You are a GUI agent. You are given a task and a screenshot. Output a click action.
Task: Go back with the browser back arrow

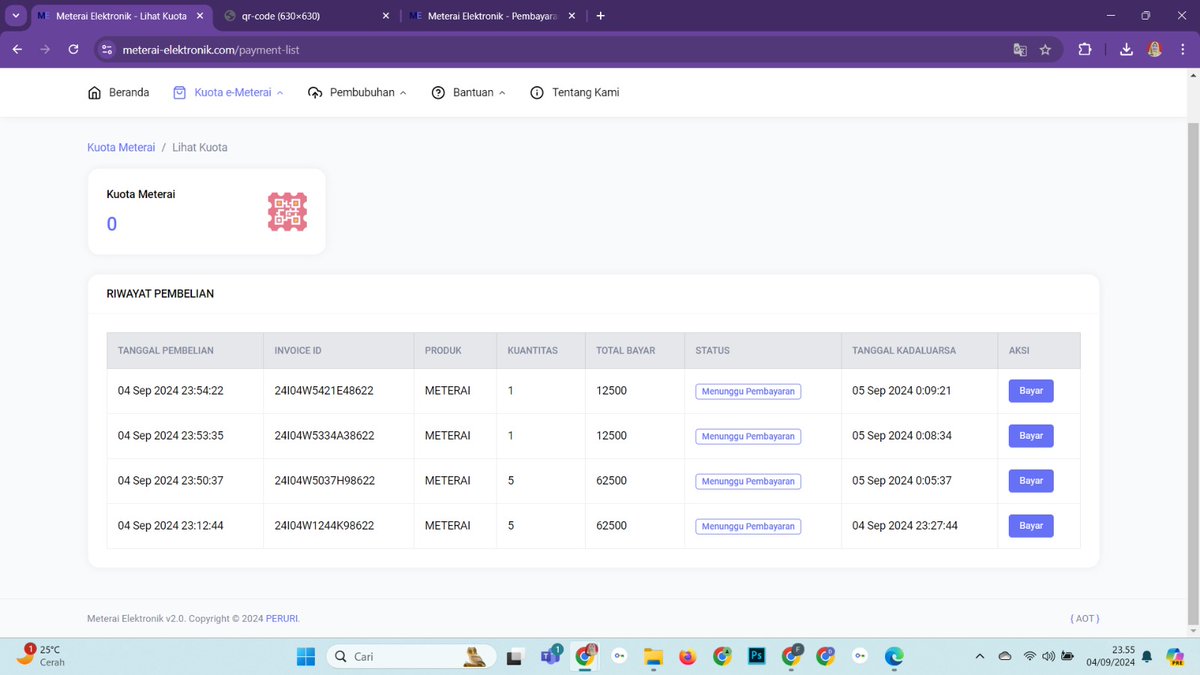click(17, 49)
